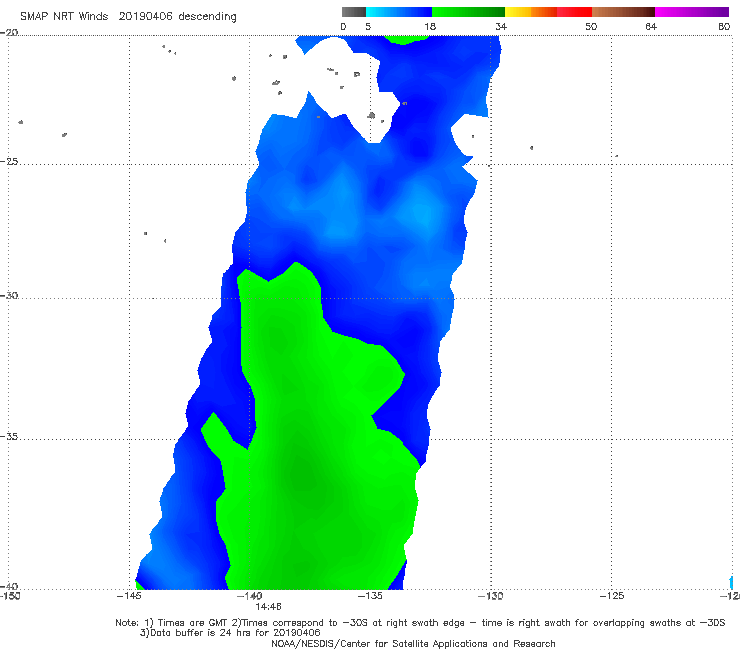
Task: Click the longitude label '-135'
Action: point(370,596)
